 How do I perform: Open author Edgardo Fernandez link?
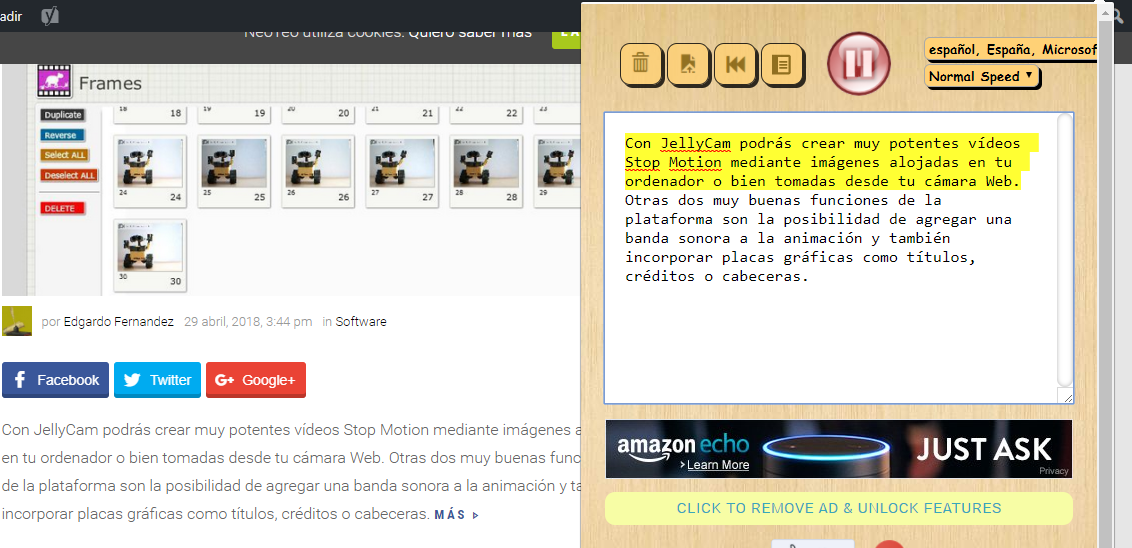point(119,322)
